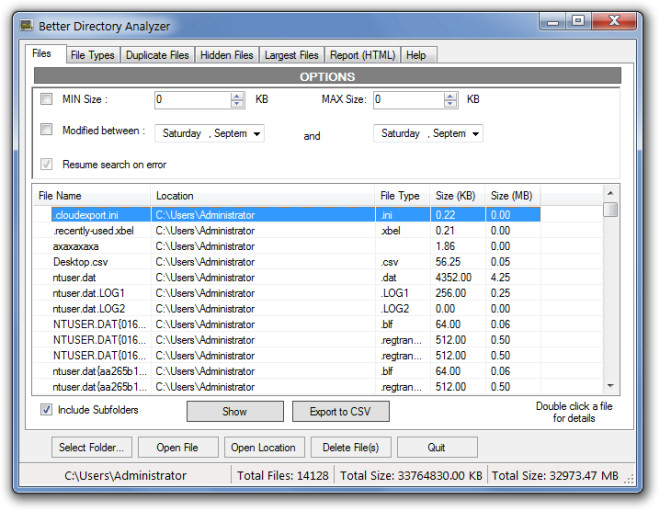Maximize the Better Directory Analyzer window
660x511 pixels.
pos(578,21)
